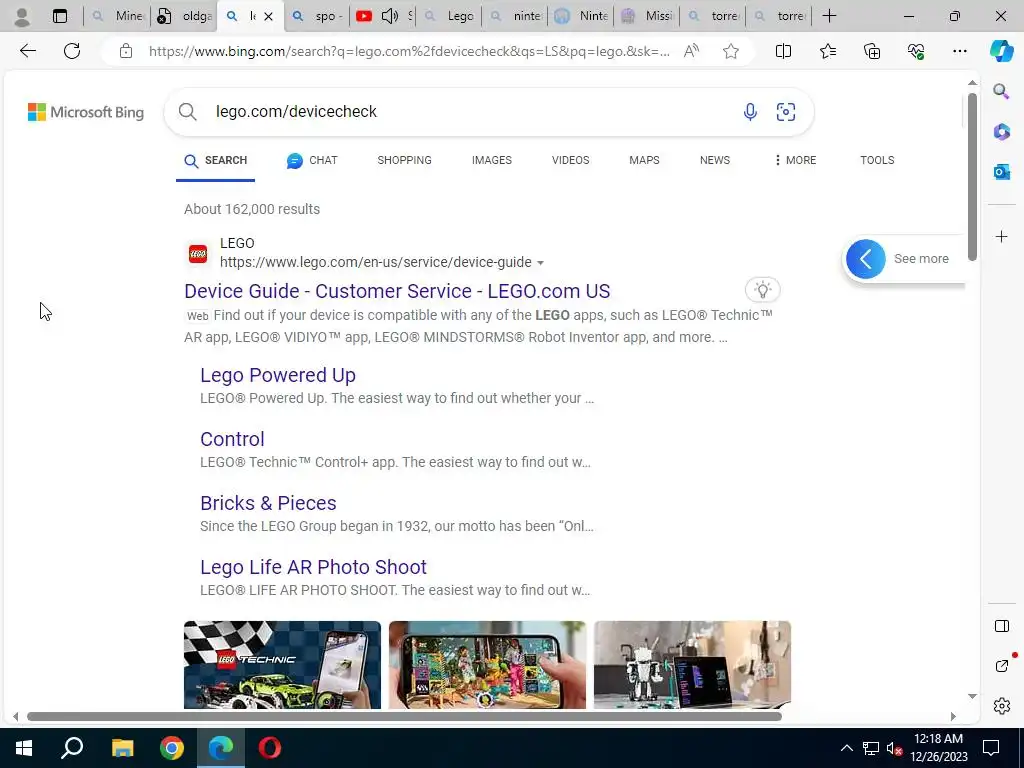Open the Favorites list
Image resolution: width=1024 pixels, height=768 pixels.
pos(827,51)
